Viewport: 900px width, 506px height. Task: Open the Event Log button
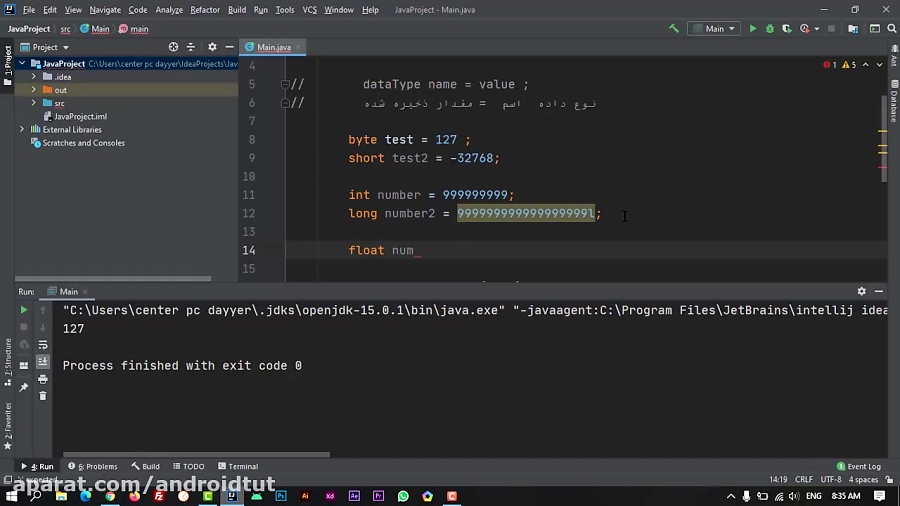point(858,466)
